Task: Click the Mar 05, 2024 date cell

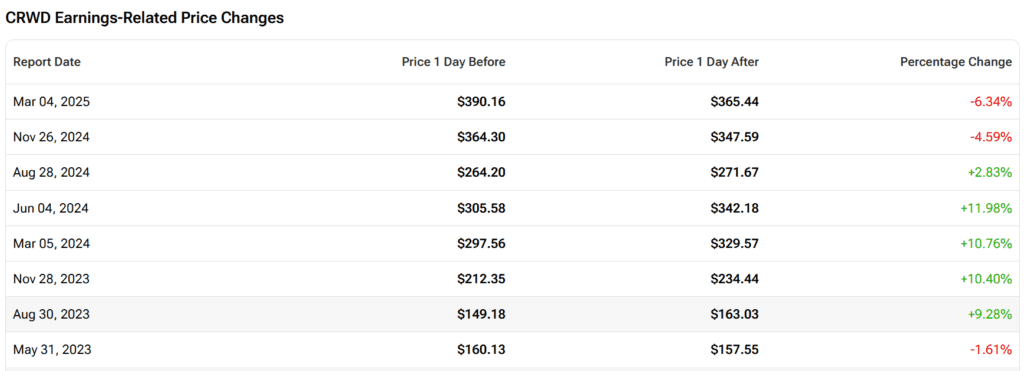Action: pyautogui.click(x=52, y=244)
